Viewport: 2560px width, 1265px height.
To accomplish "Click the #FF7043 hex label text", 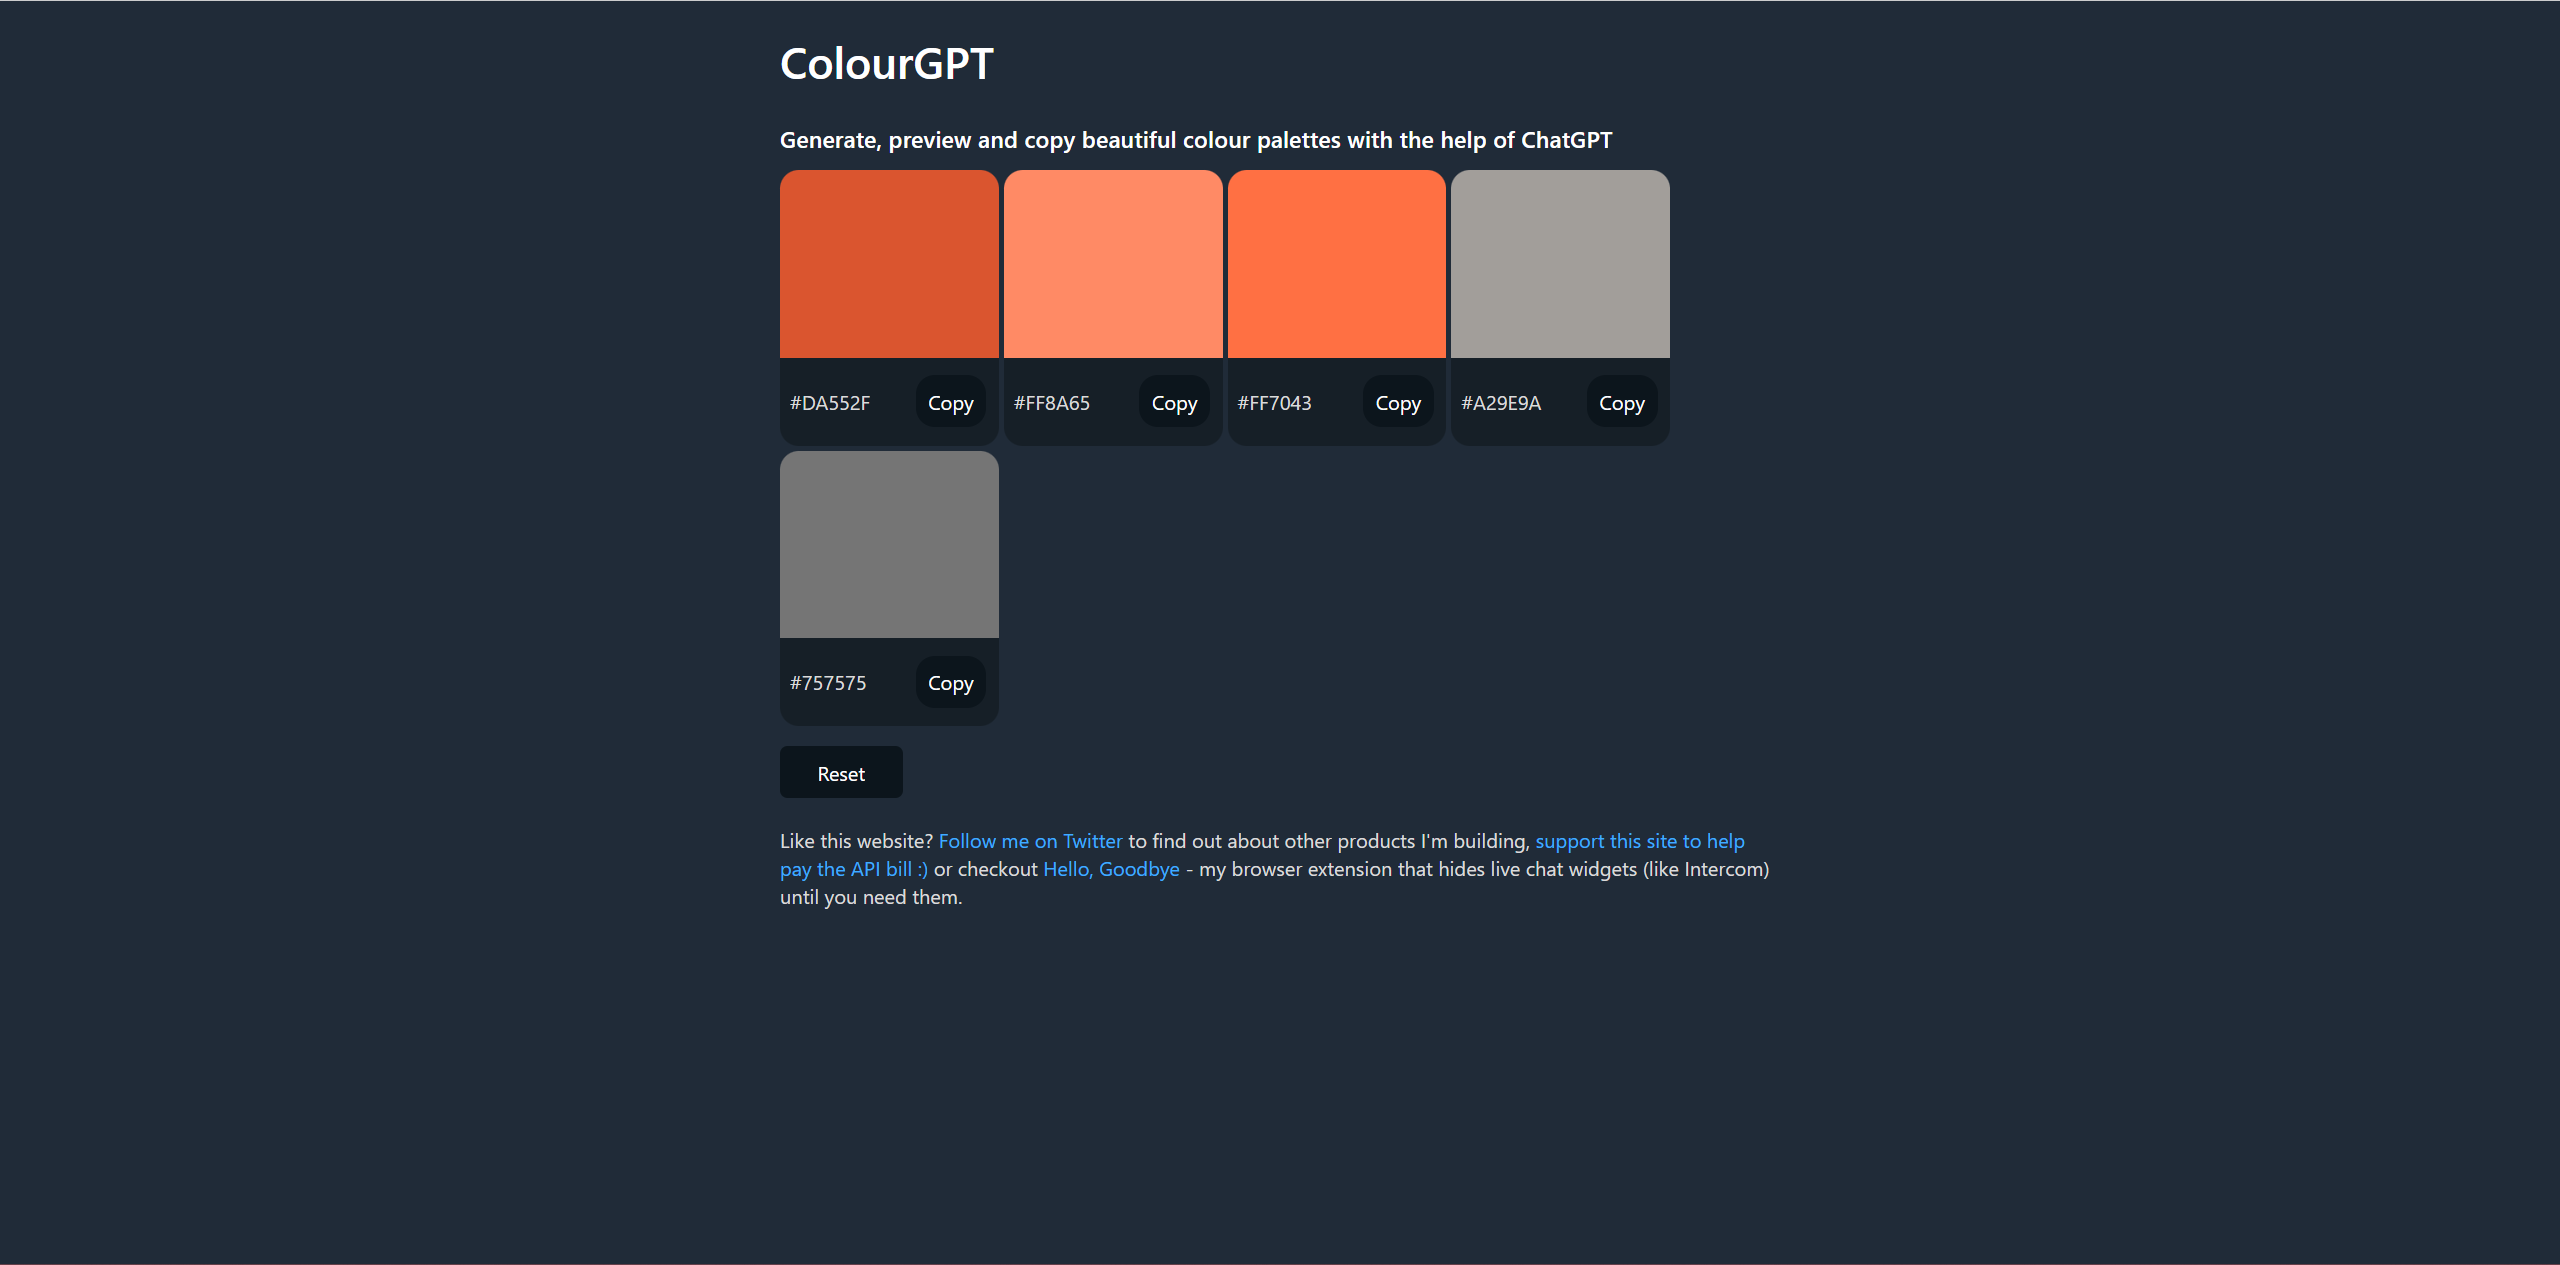I will [x=1274, y=403].
